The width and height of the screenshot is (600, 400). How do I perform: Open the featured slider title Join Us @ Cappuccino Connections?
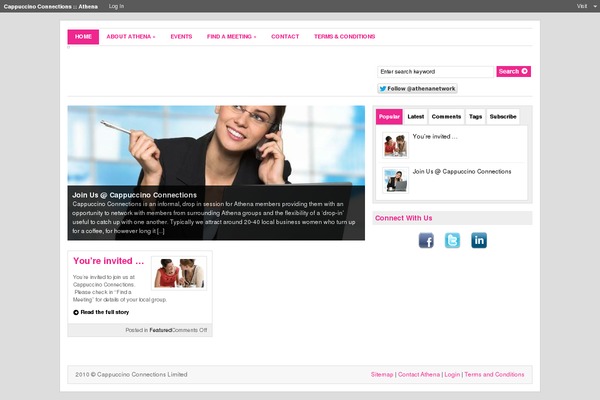[134, 195]
